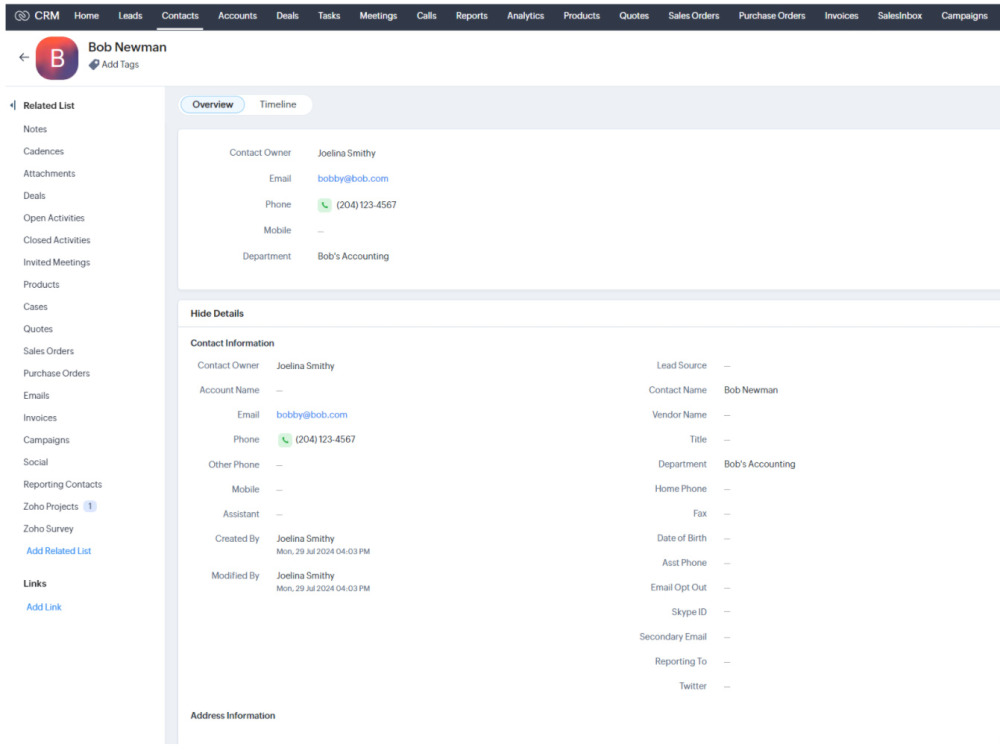Click Add Related List link
The height and width of the screenshot is (750, 1000).
pos(59,551)
